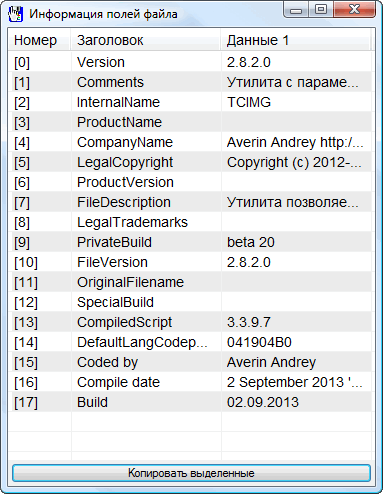The height and width of the screenshot is (494, 383).
Task: Select the Comments row
Action: click(x=190, y=82)
